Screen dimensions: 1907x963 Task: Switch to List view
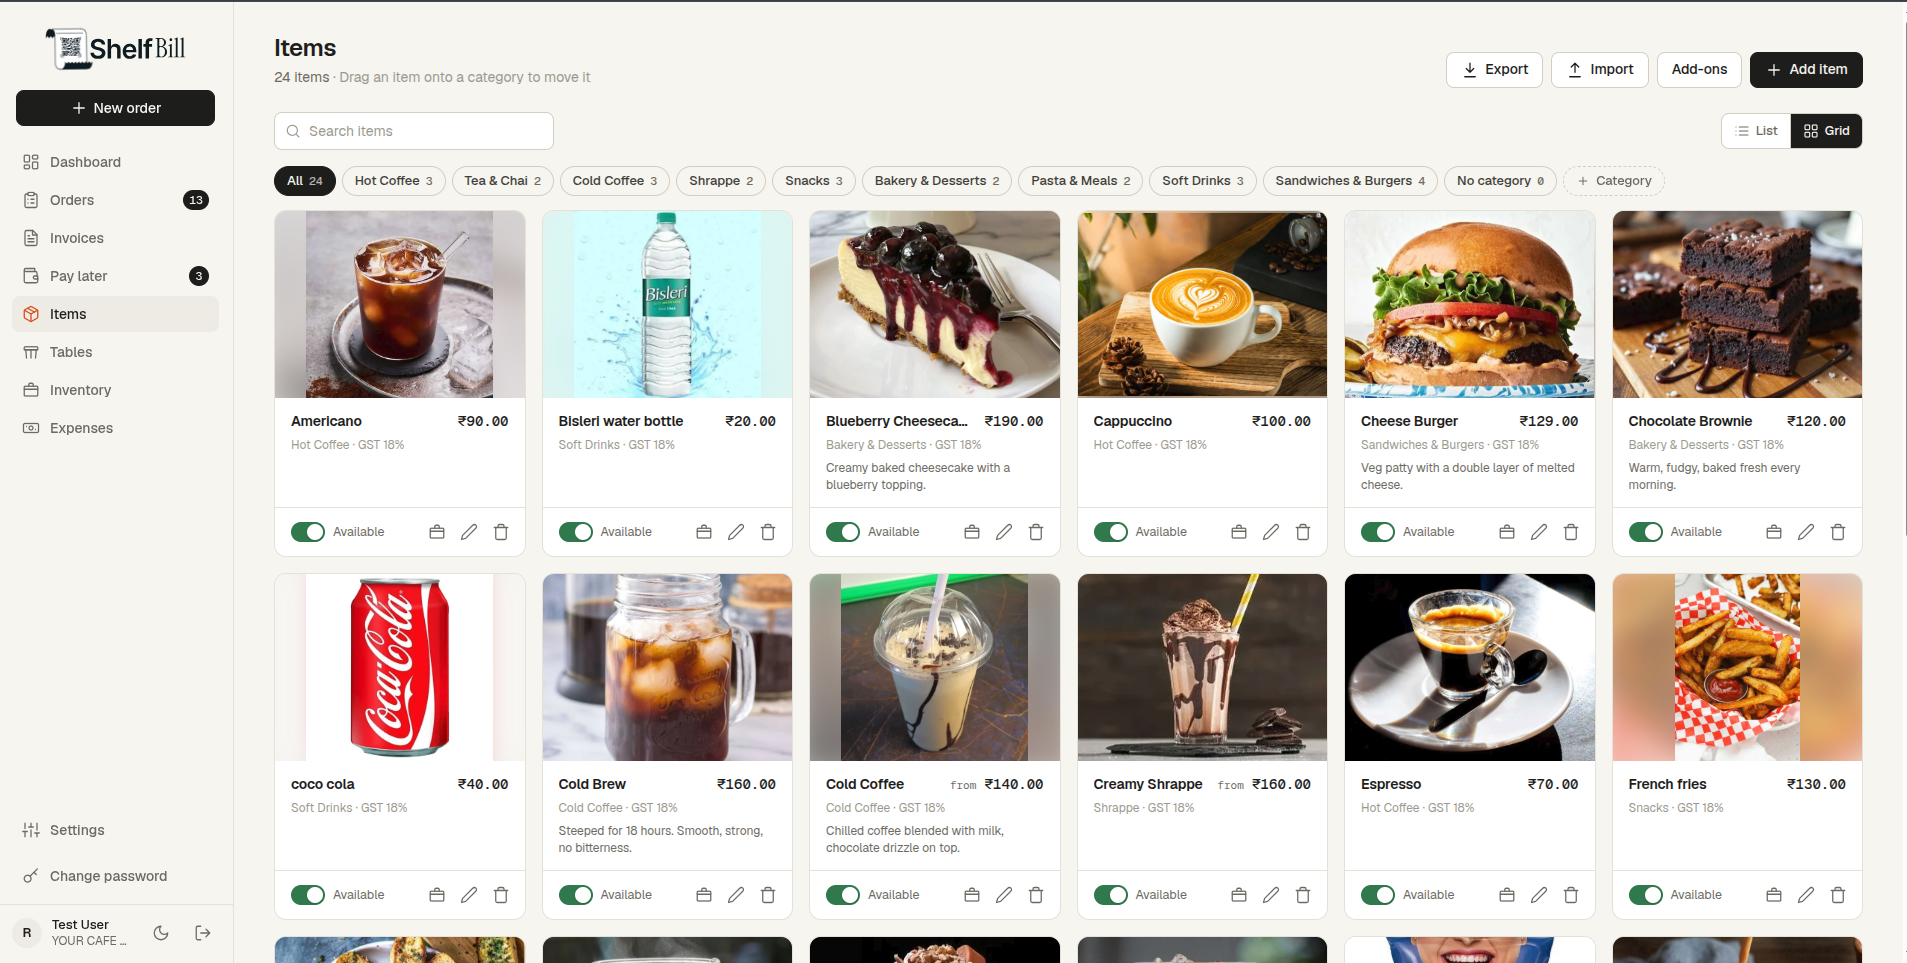(x=1756, y=131)
